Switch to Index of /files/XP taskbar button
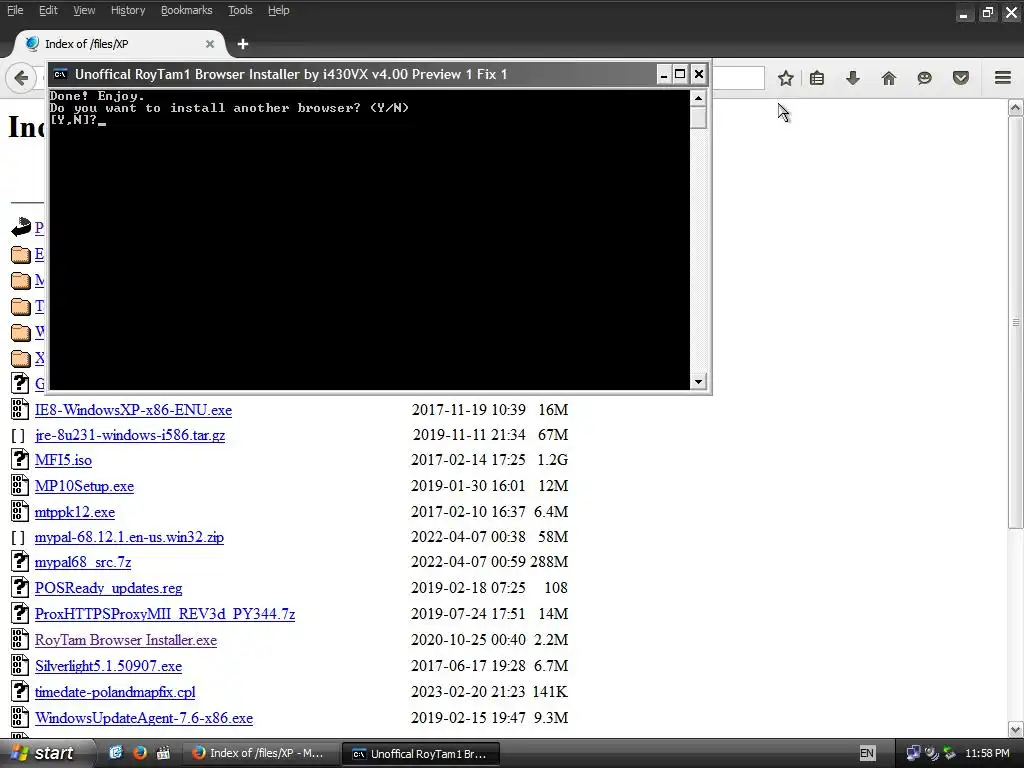The height and width of the screenshot is (768, 1024). tap(260, 753)
